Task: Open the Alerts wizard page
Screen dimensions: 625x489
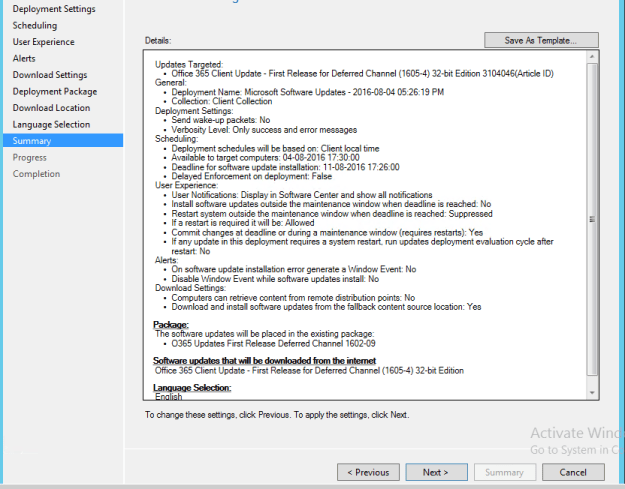Action: click(x=24, y=59)
